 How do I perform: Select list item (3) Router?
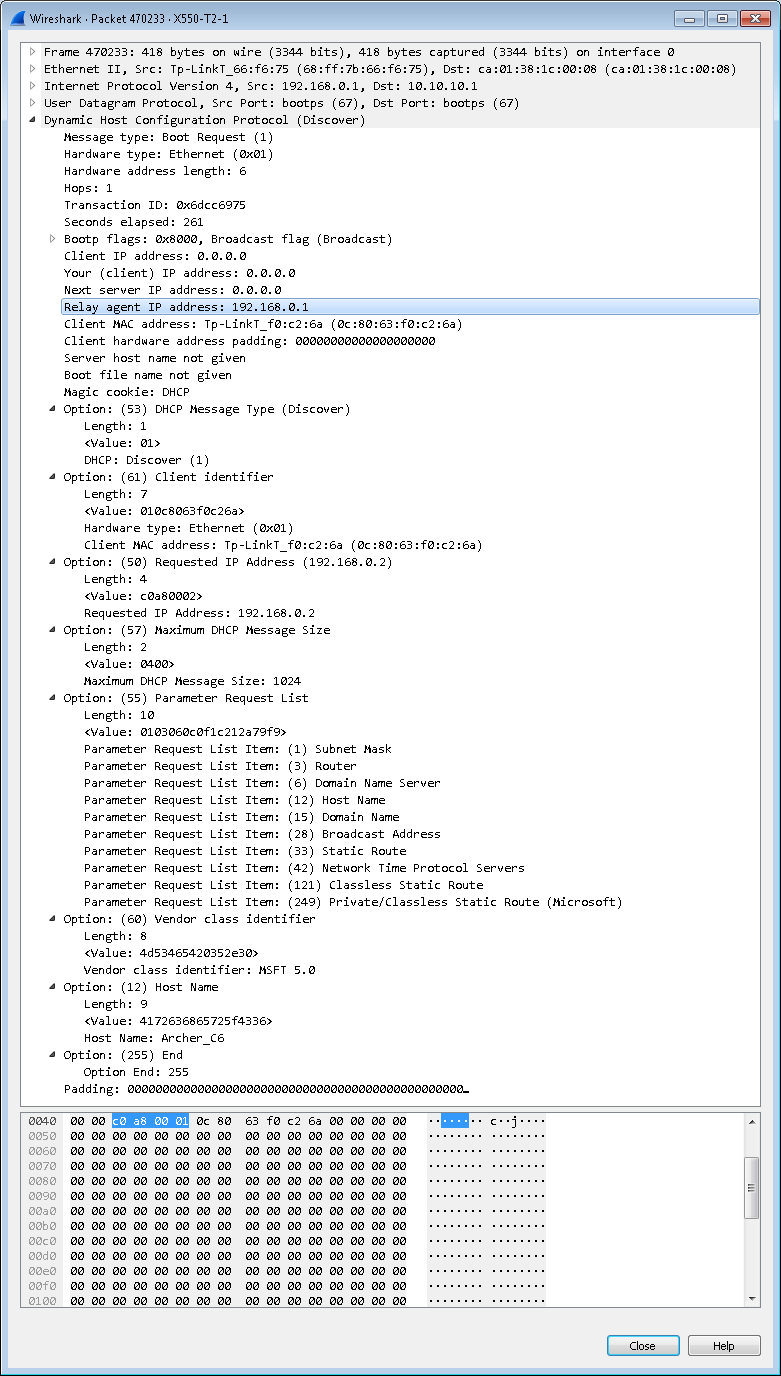220,766
